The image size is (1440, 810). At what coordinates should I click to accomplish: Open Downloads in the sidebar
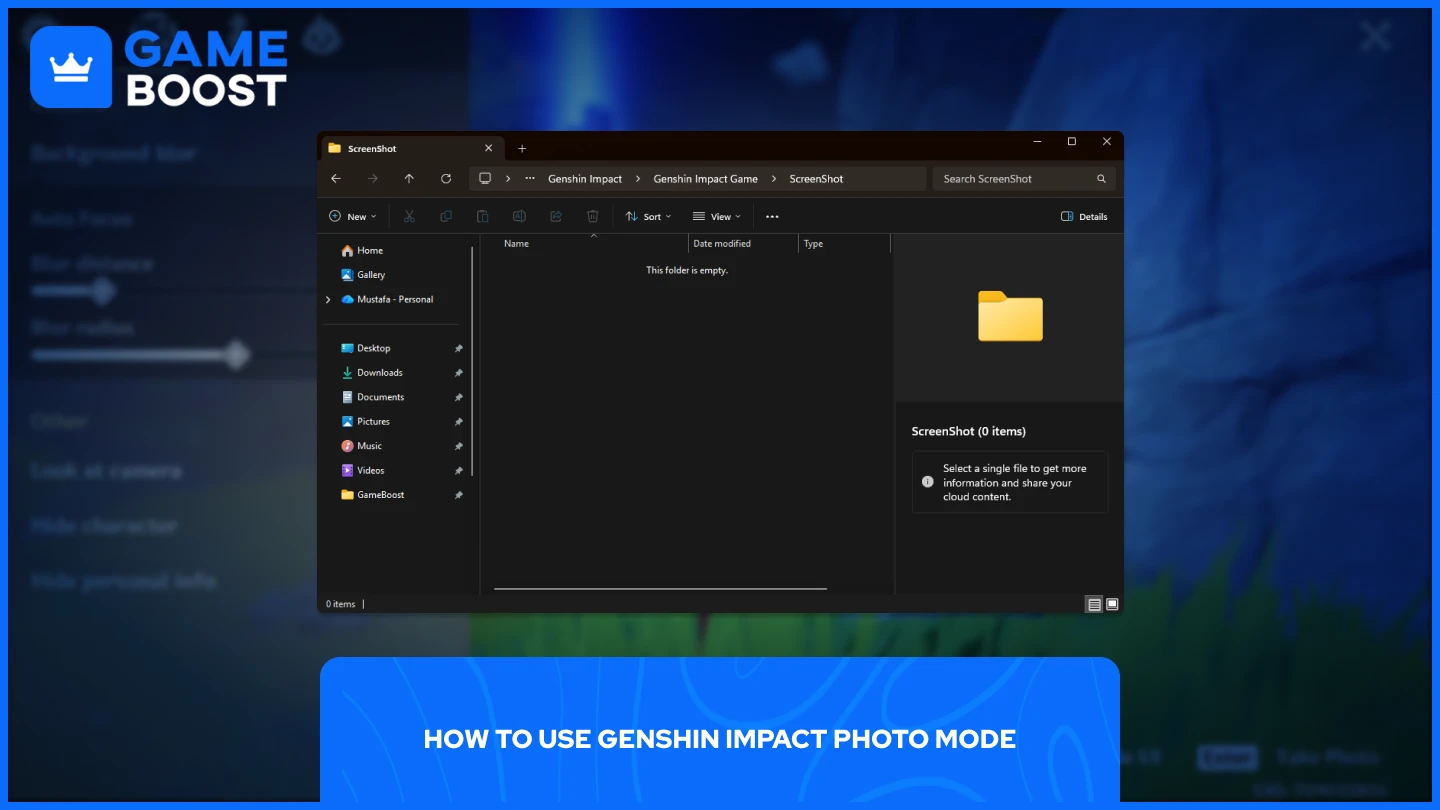click(x=379, y=372)
